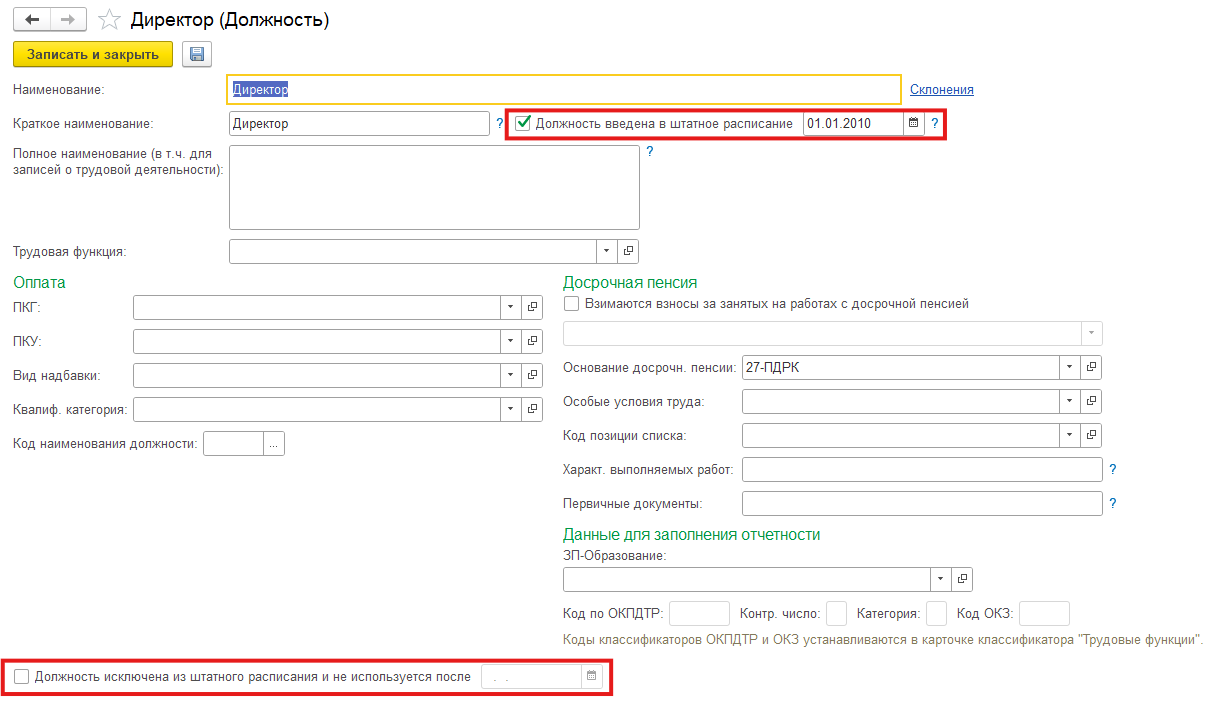Click the Краткое наименование field
This screenshot has height=715, width=1215.
359,124
